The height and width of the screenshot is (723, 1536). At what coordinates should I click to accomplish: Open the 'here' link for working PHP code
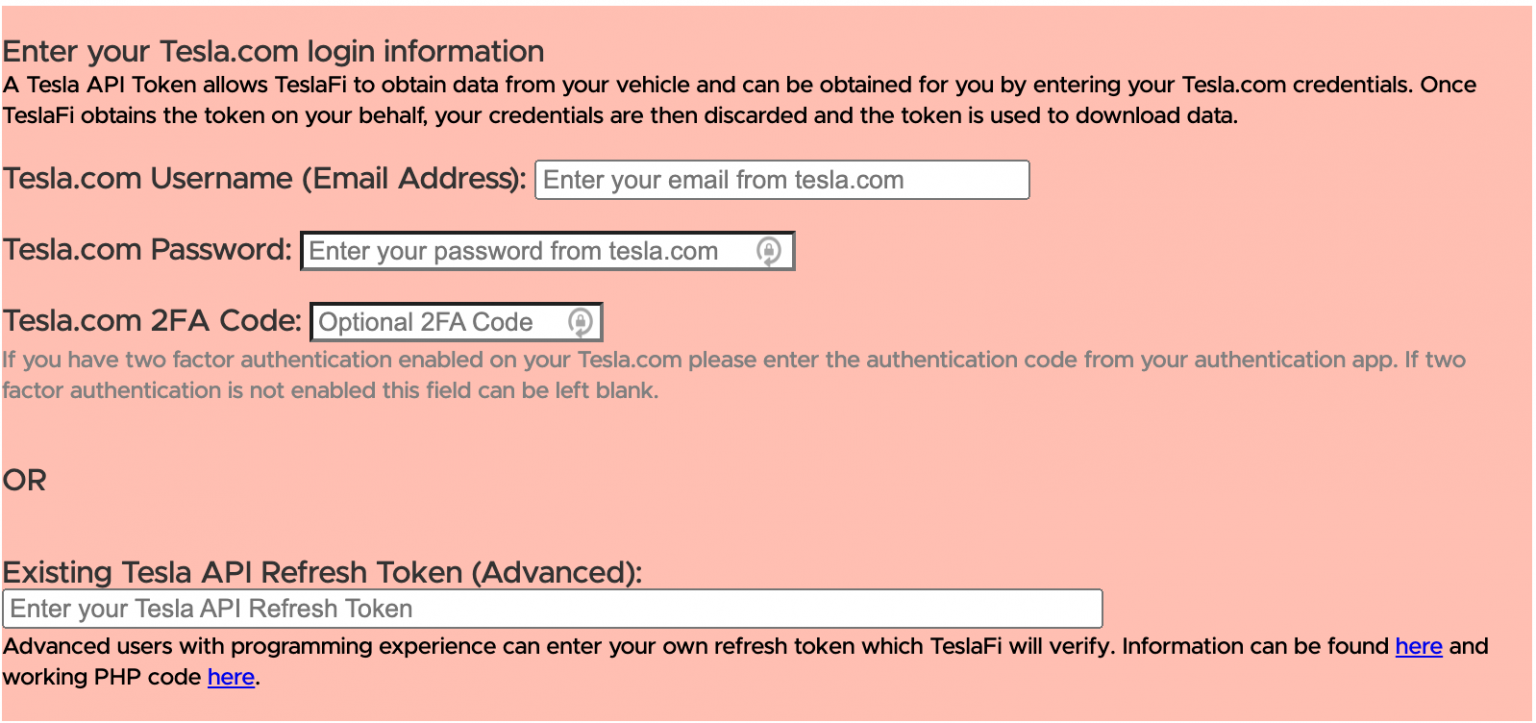pyautogui.click(x=231, y=677)
